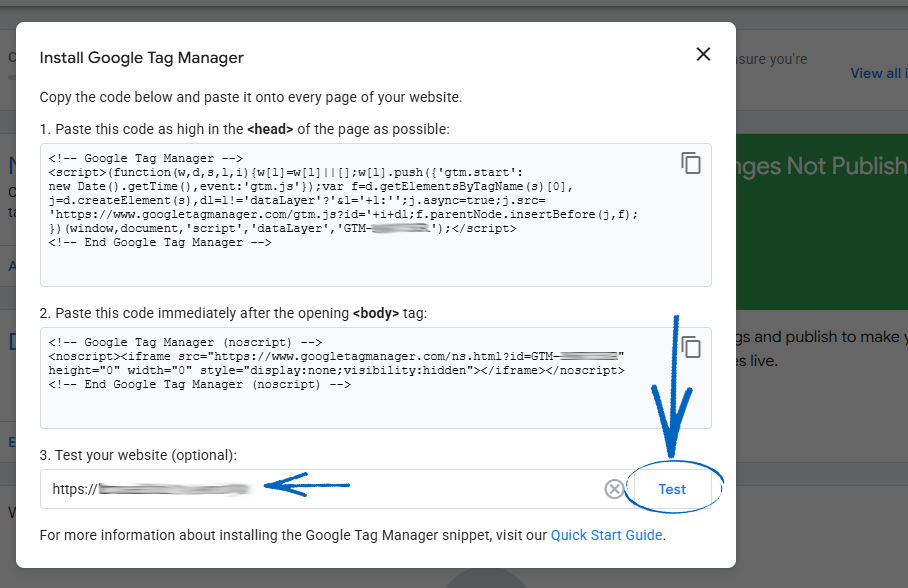Clear the test website URL field

click(x=614, y=489)
